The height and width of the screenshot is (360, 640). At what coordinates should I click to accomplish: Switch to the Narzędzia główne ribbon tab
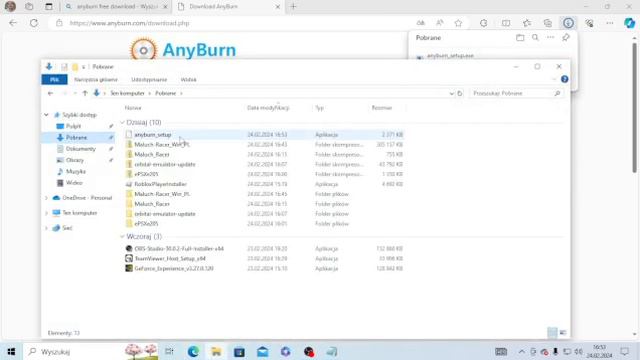pyautogui.click(x=96, y=80)
